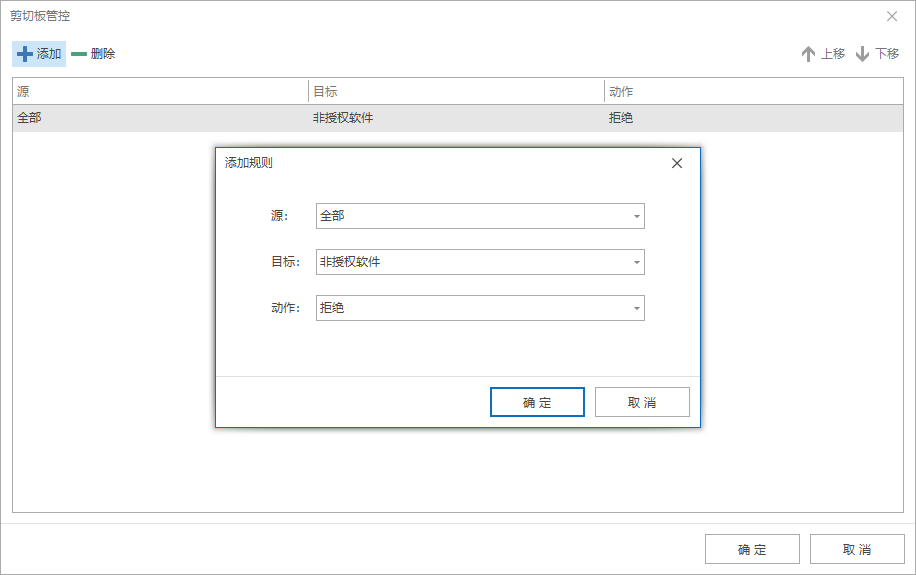Select the 非授权软件 cell in rule list
916x575 pixels.
point(344,118)
